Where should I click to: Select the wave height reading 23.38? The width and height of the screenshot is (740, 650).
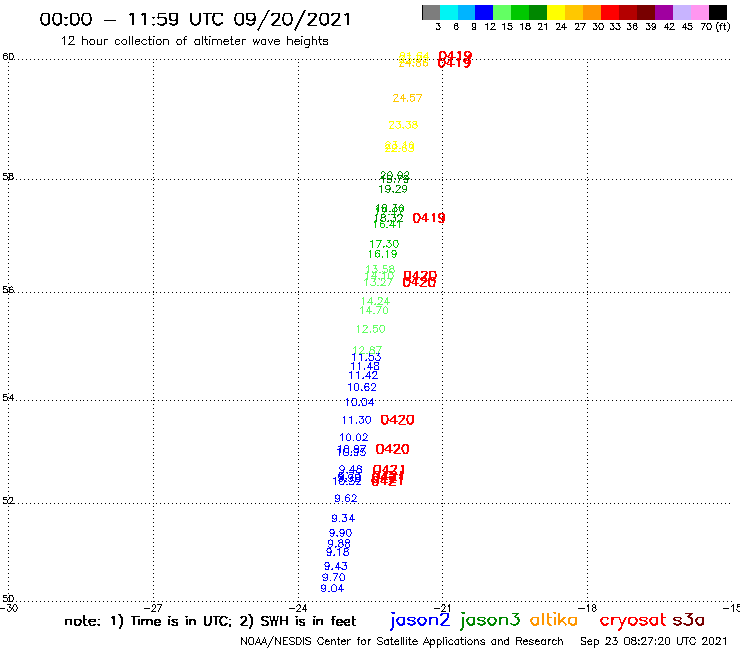(x=403, y=125)
